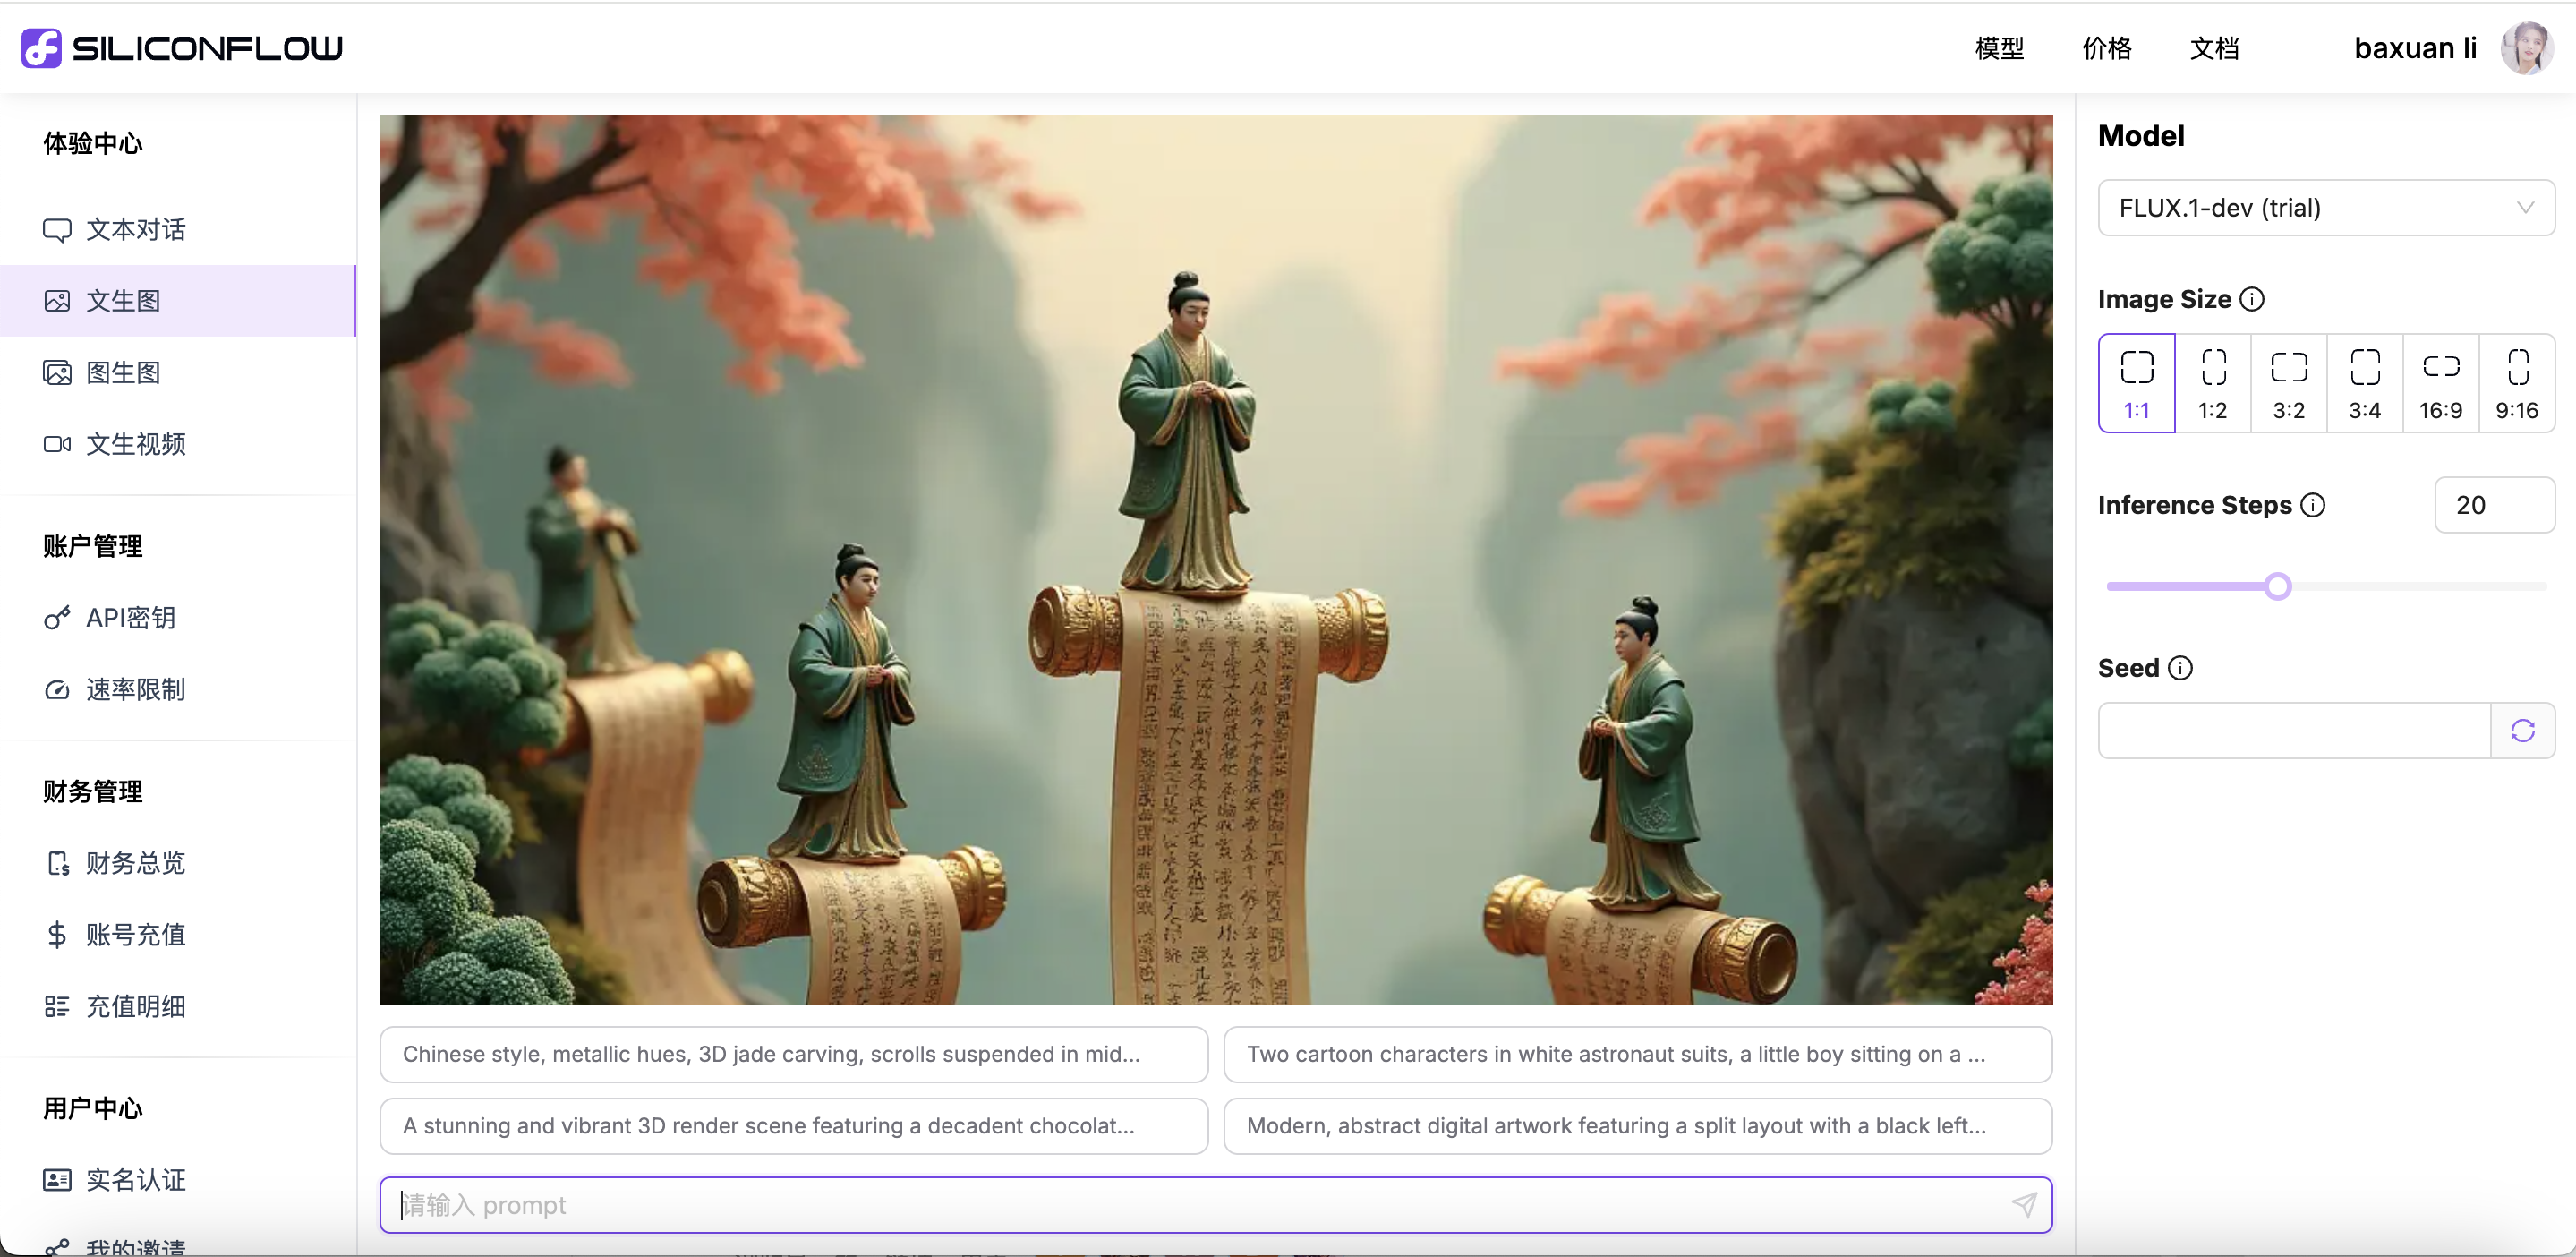Open the user avatar at top right
Image resolution: width=2576 pixels, height=1257 pixels.
[2526, 48]
